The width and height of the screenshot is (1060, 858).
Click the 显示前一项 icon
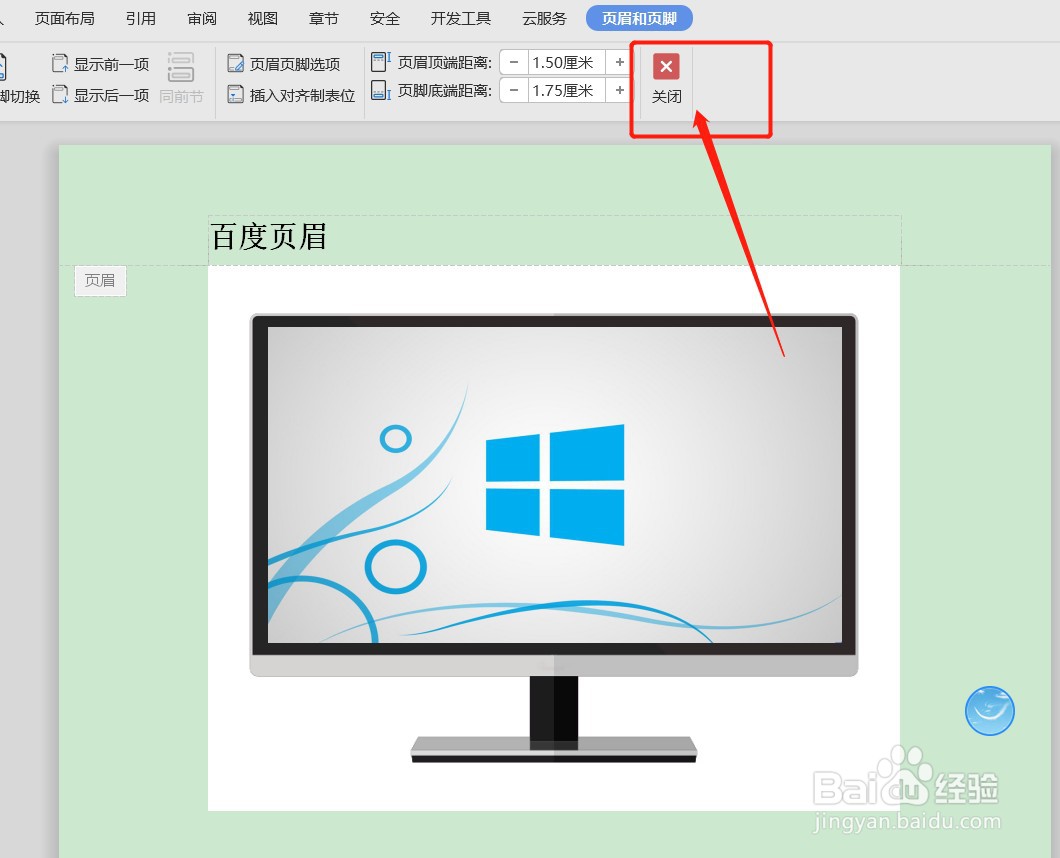(x=60, y=64)
